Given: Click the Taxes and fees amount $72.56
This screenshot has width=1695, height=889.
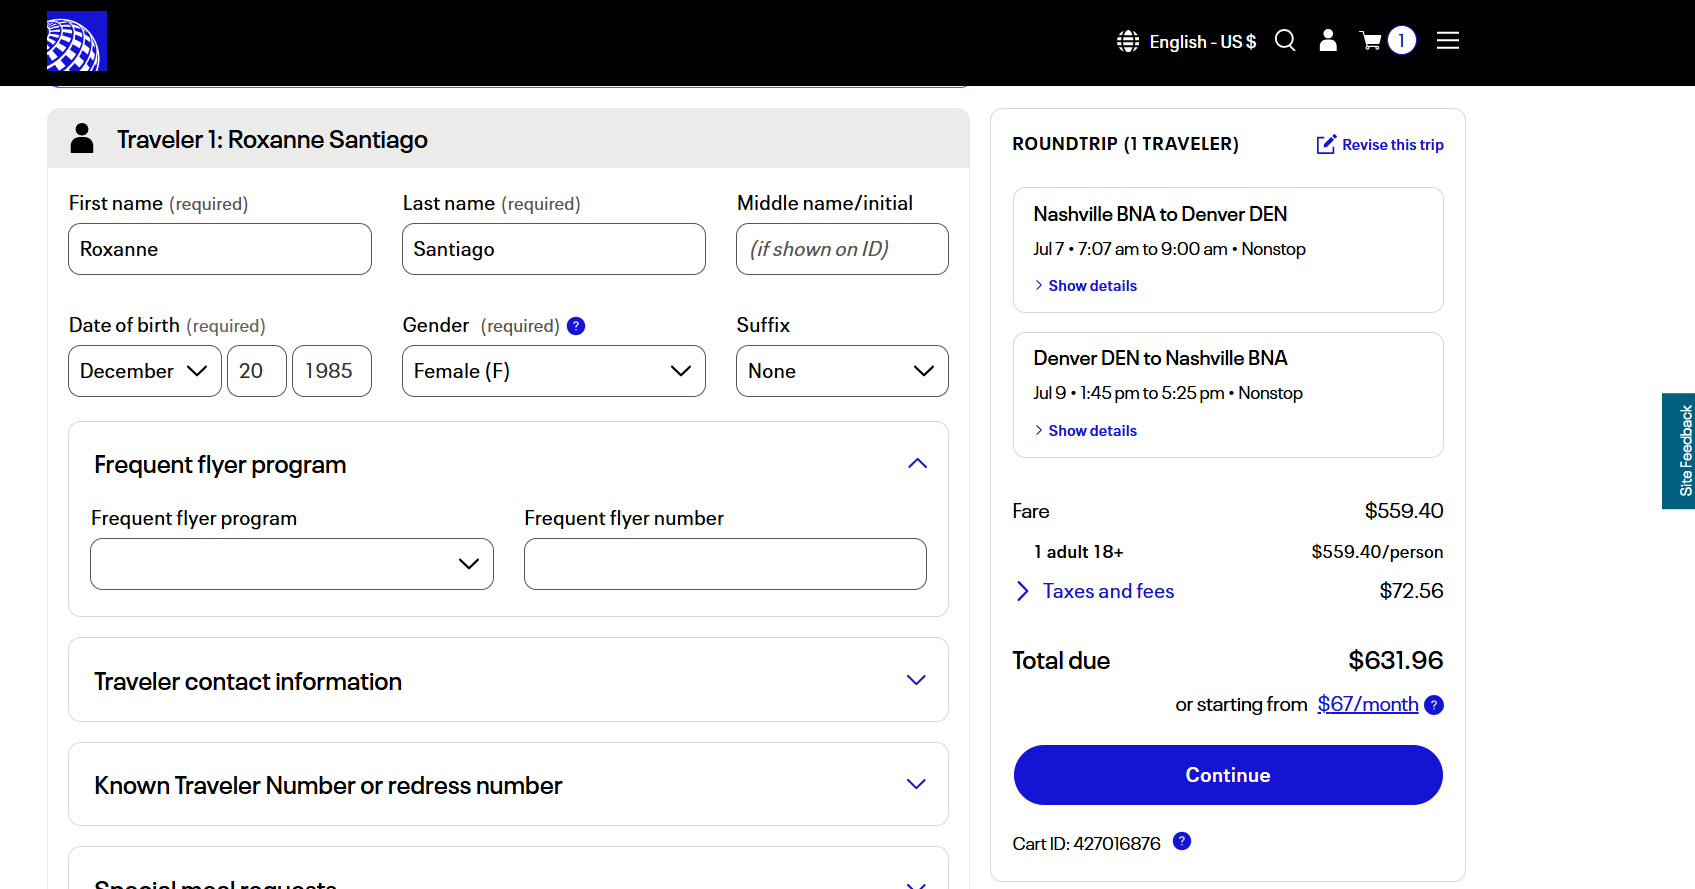Looking at the screenshot, I should click(x=1411, y=591).
